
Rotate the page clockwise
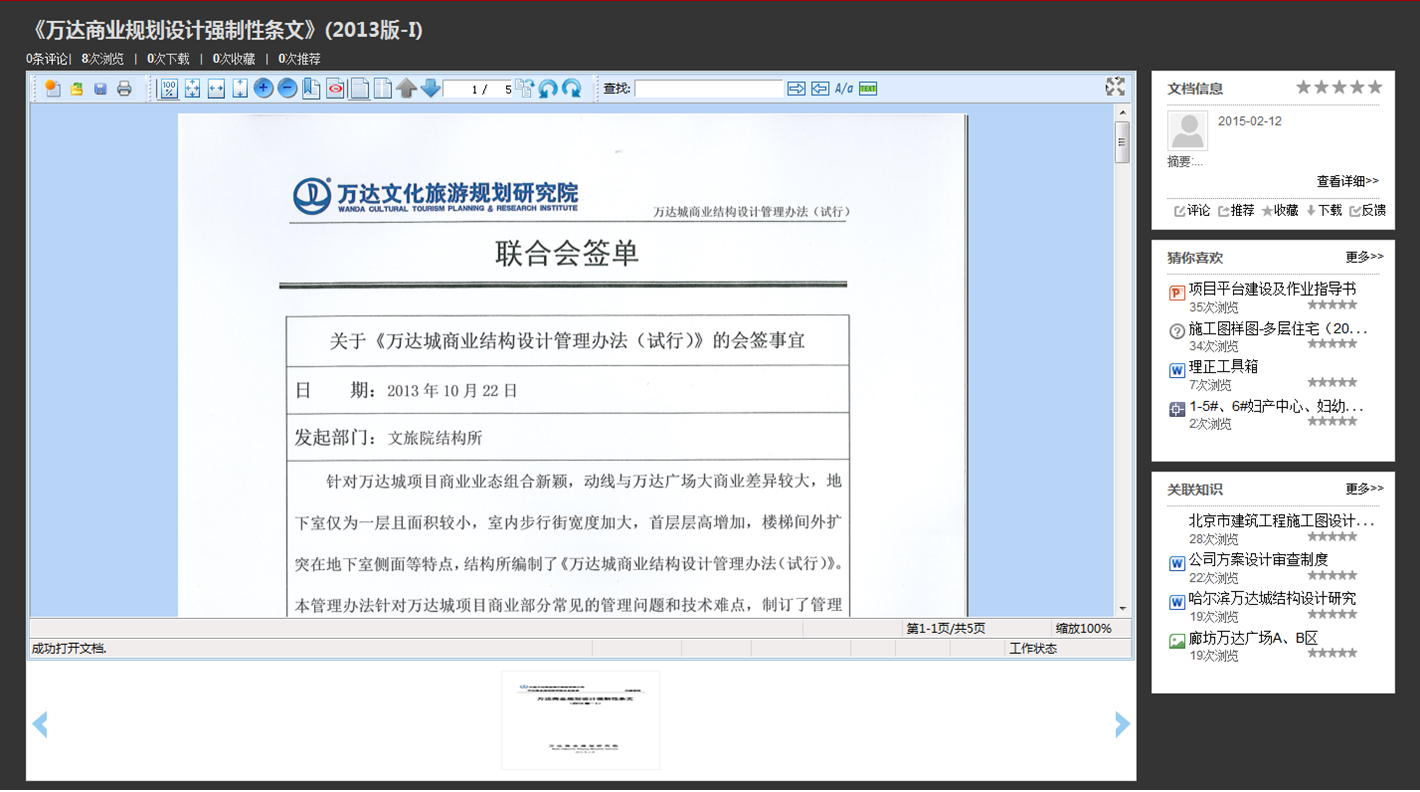[571, 88]
